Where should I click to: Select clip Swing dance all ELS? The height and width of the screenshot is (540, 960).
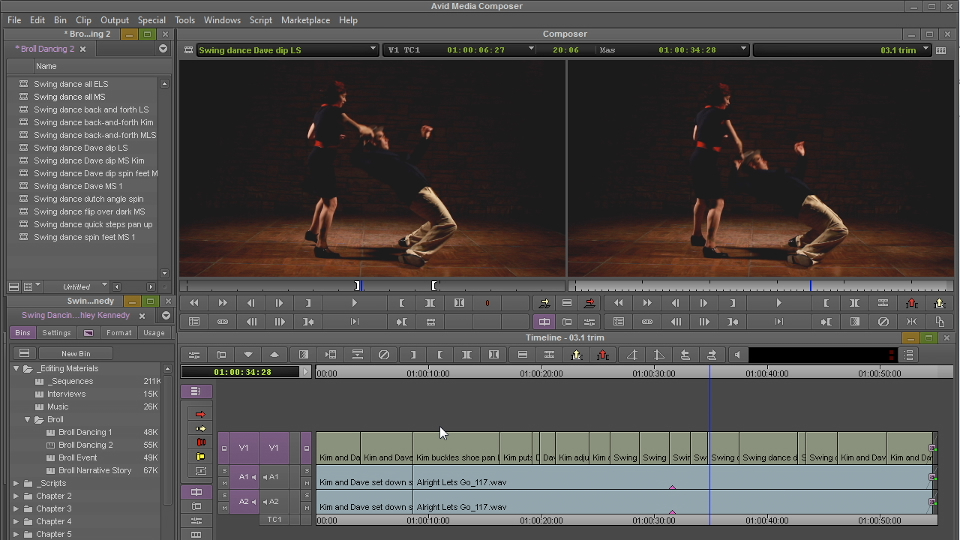pyautogui.click(x=71, y=84)
